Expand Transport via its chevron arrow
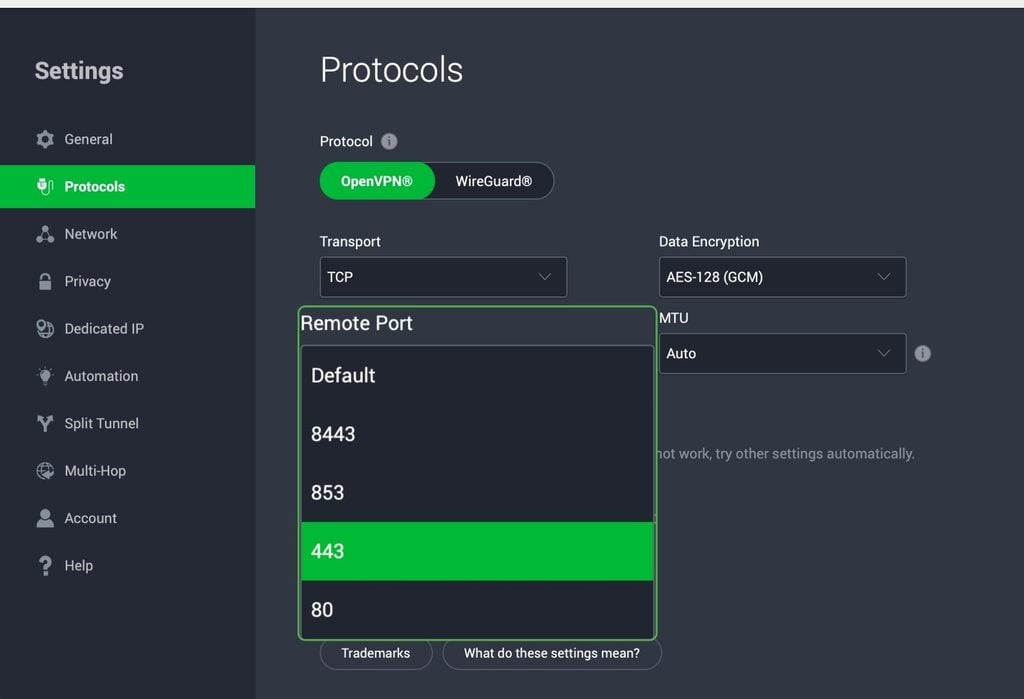This screenshot has height=699, width=1024. 545,277
